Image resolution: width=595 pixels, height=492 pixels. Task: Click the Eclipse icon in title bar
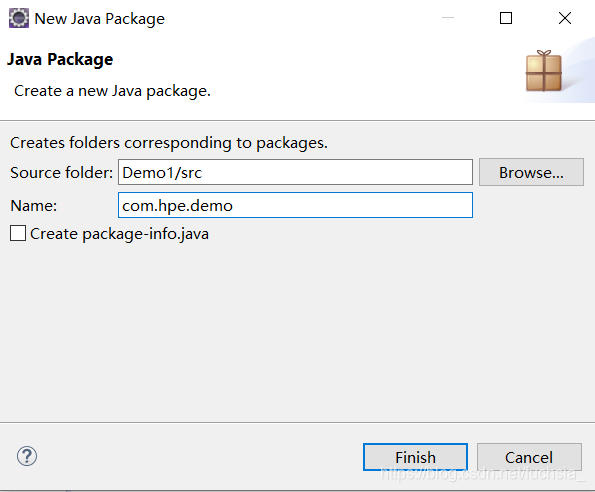coord(19,18)
